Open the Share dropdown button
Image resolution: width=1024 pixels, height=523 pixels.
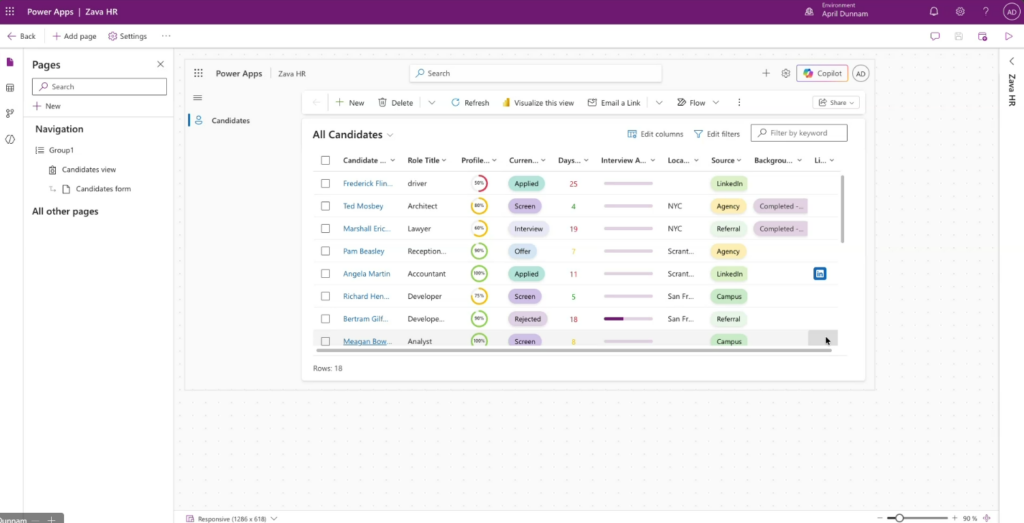(836, 102)
